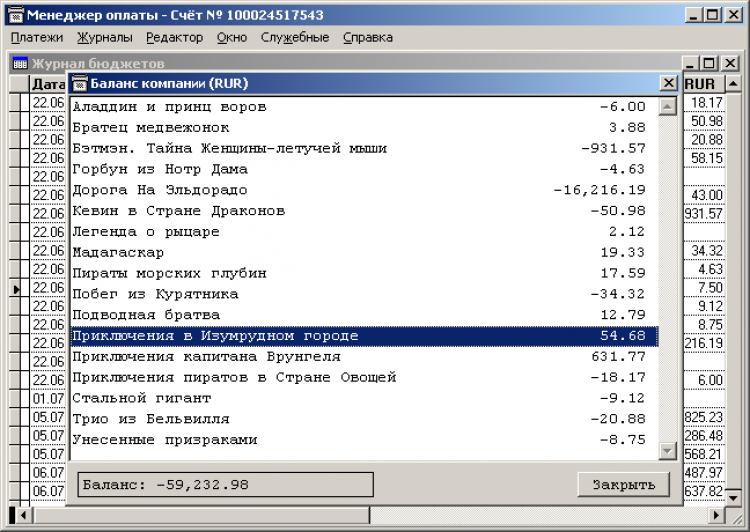Select row Мадагаскар

(364, 253)
